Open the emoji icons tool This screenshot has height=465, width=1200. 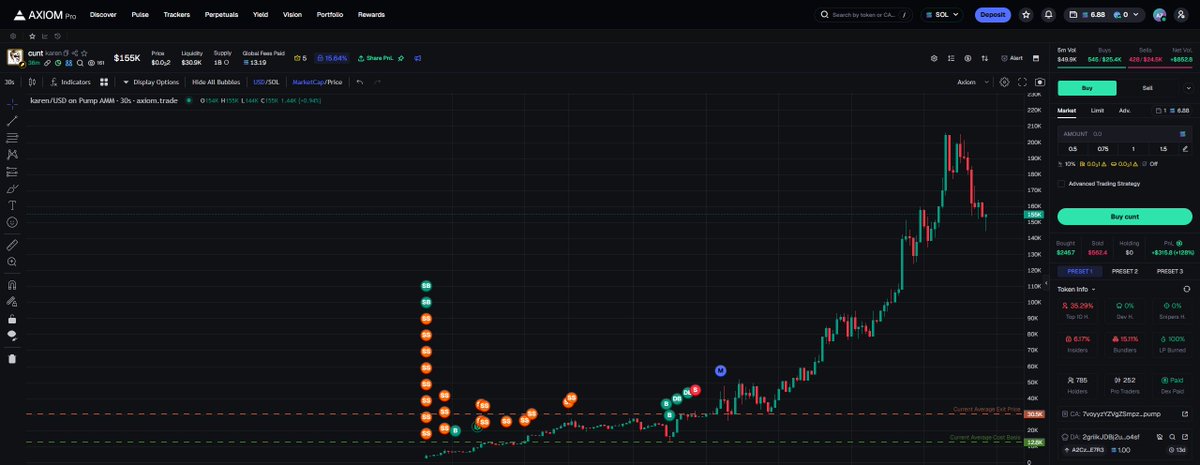(12, 222)
